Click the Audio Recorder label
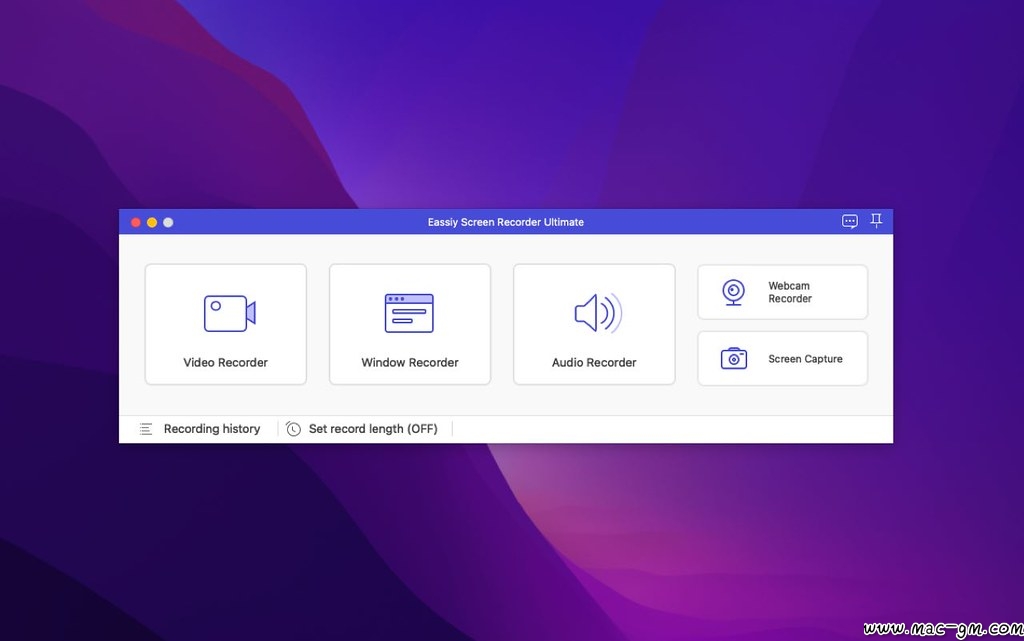 (x=594, y=362)
